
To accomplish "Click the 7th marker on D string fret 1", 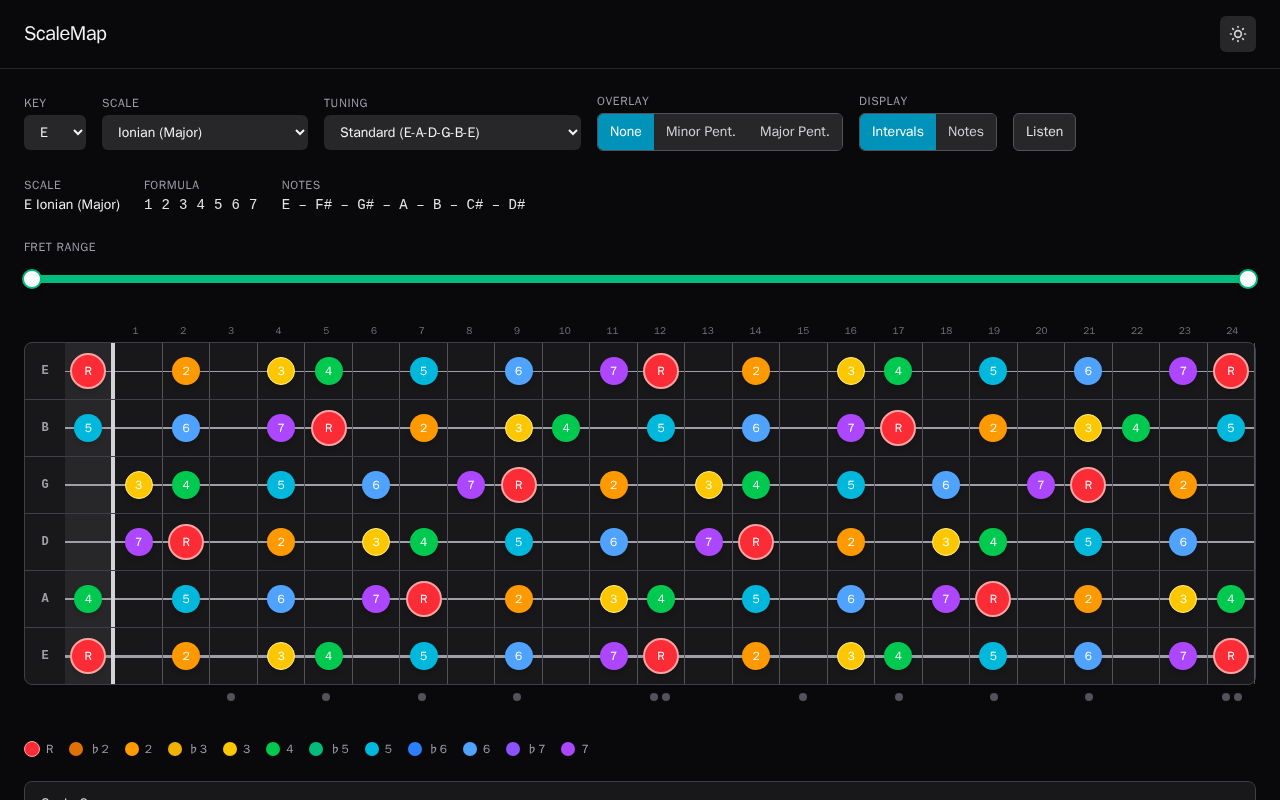I will click(x=139, y=542).
